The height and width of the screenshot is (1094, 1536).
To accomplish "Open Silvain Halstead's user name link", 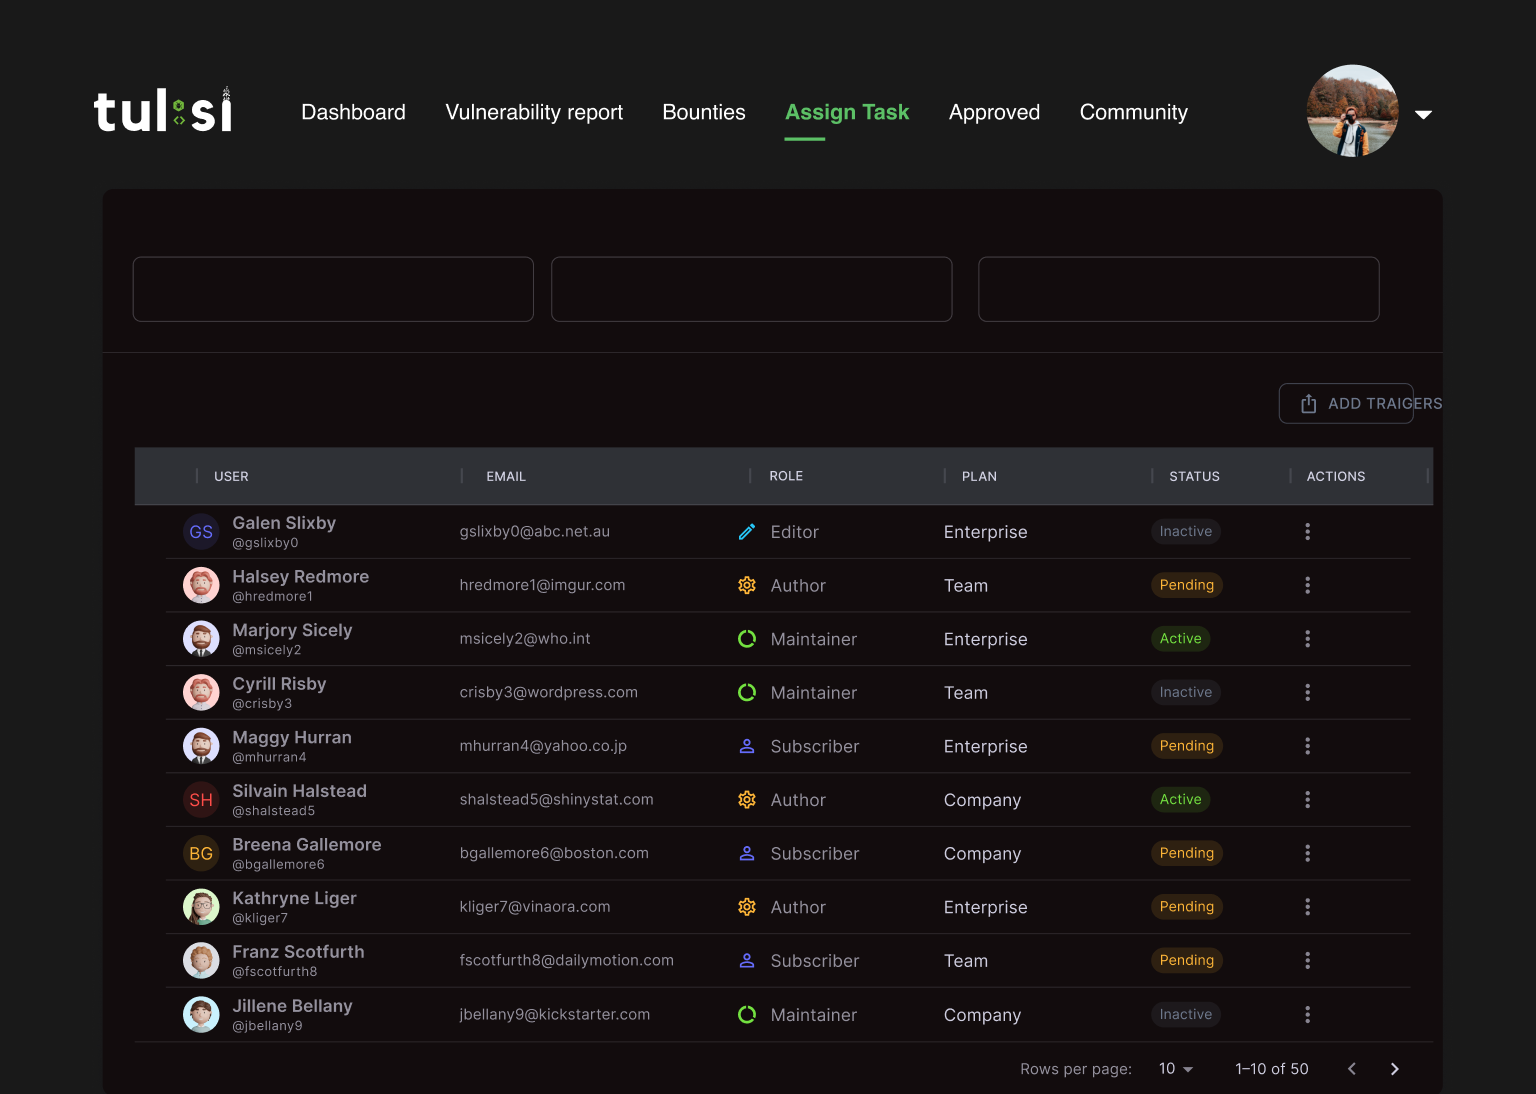I will (x=299, y=791).
